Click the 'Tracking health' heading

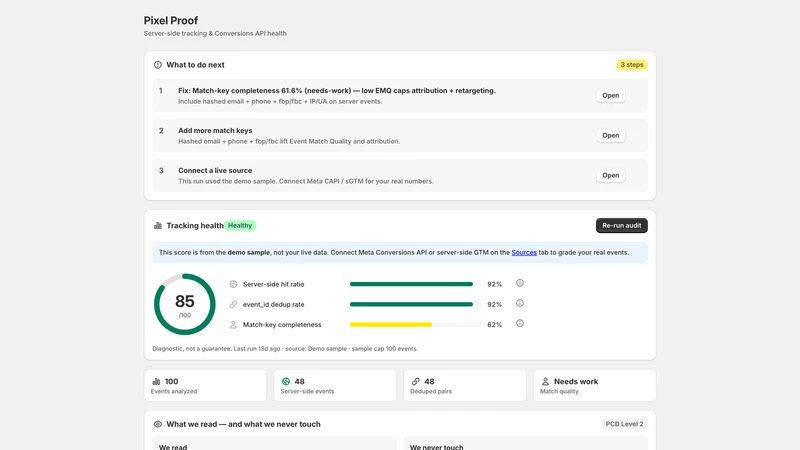click(x=195, y=226)
